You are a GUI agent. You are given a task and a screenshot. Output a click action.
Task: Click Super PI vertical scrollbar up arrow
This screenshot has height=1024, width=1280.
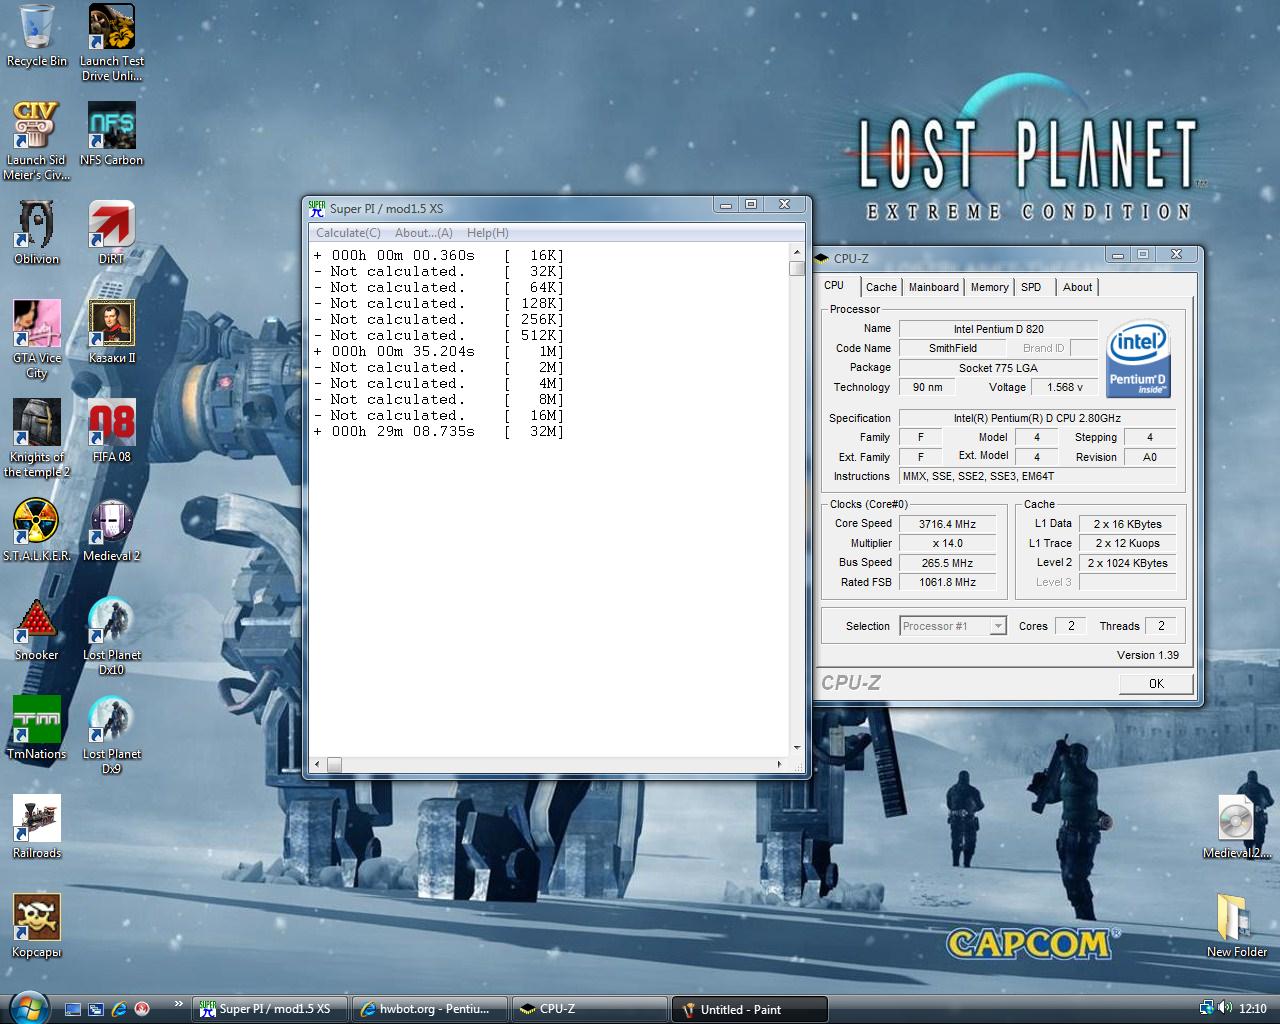(797, 252)
